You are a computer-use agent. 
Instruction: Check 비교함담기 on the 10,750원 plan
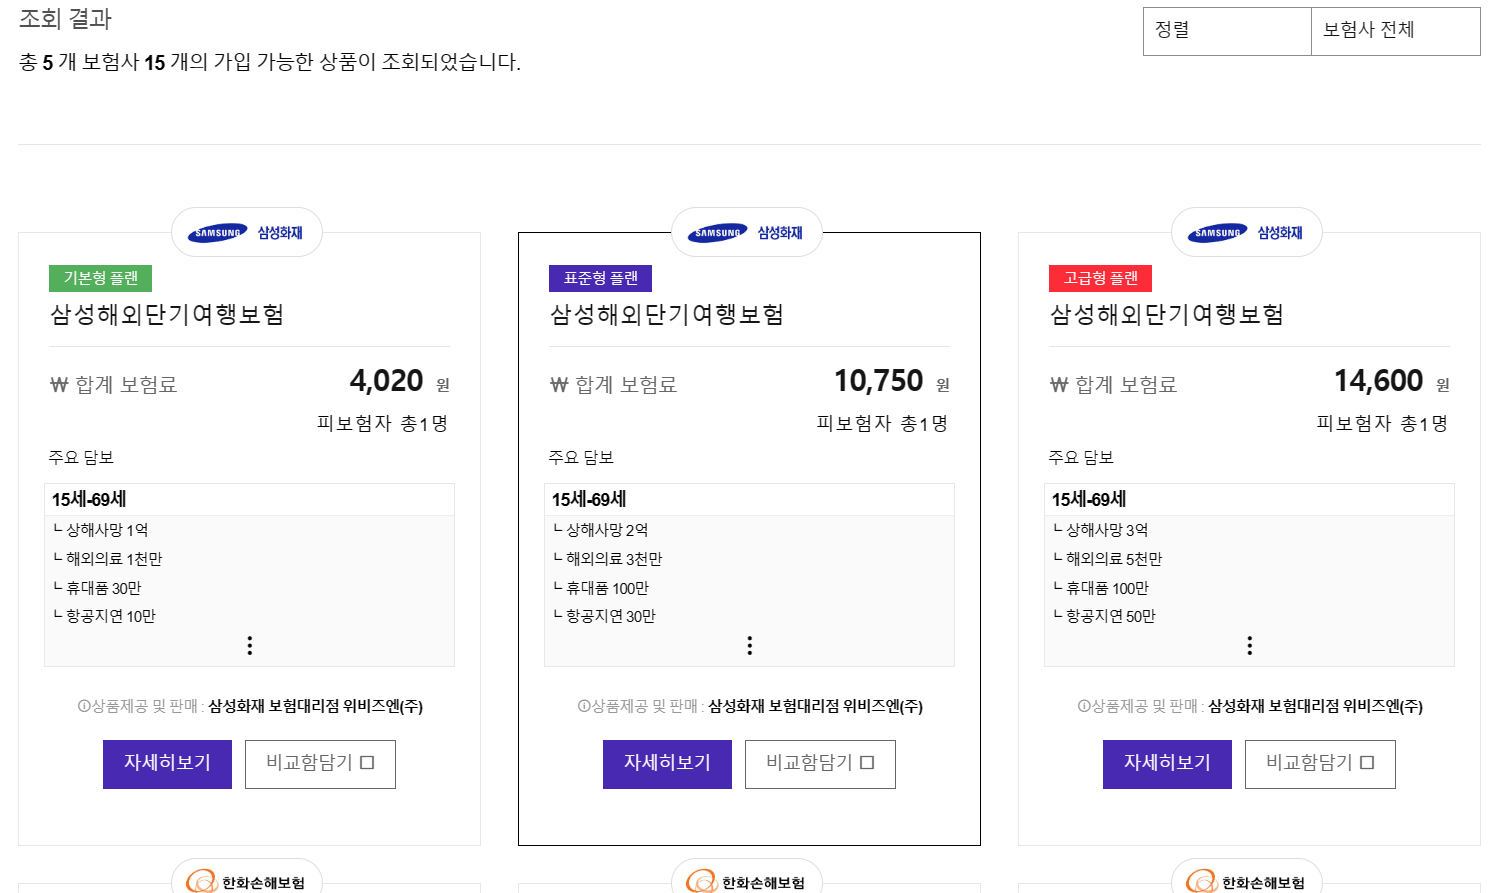(820, 764)
